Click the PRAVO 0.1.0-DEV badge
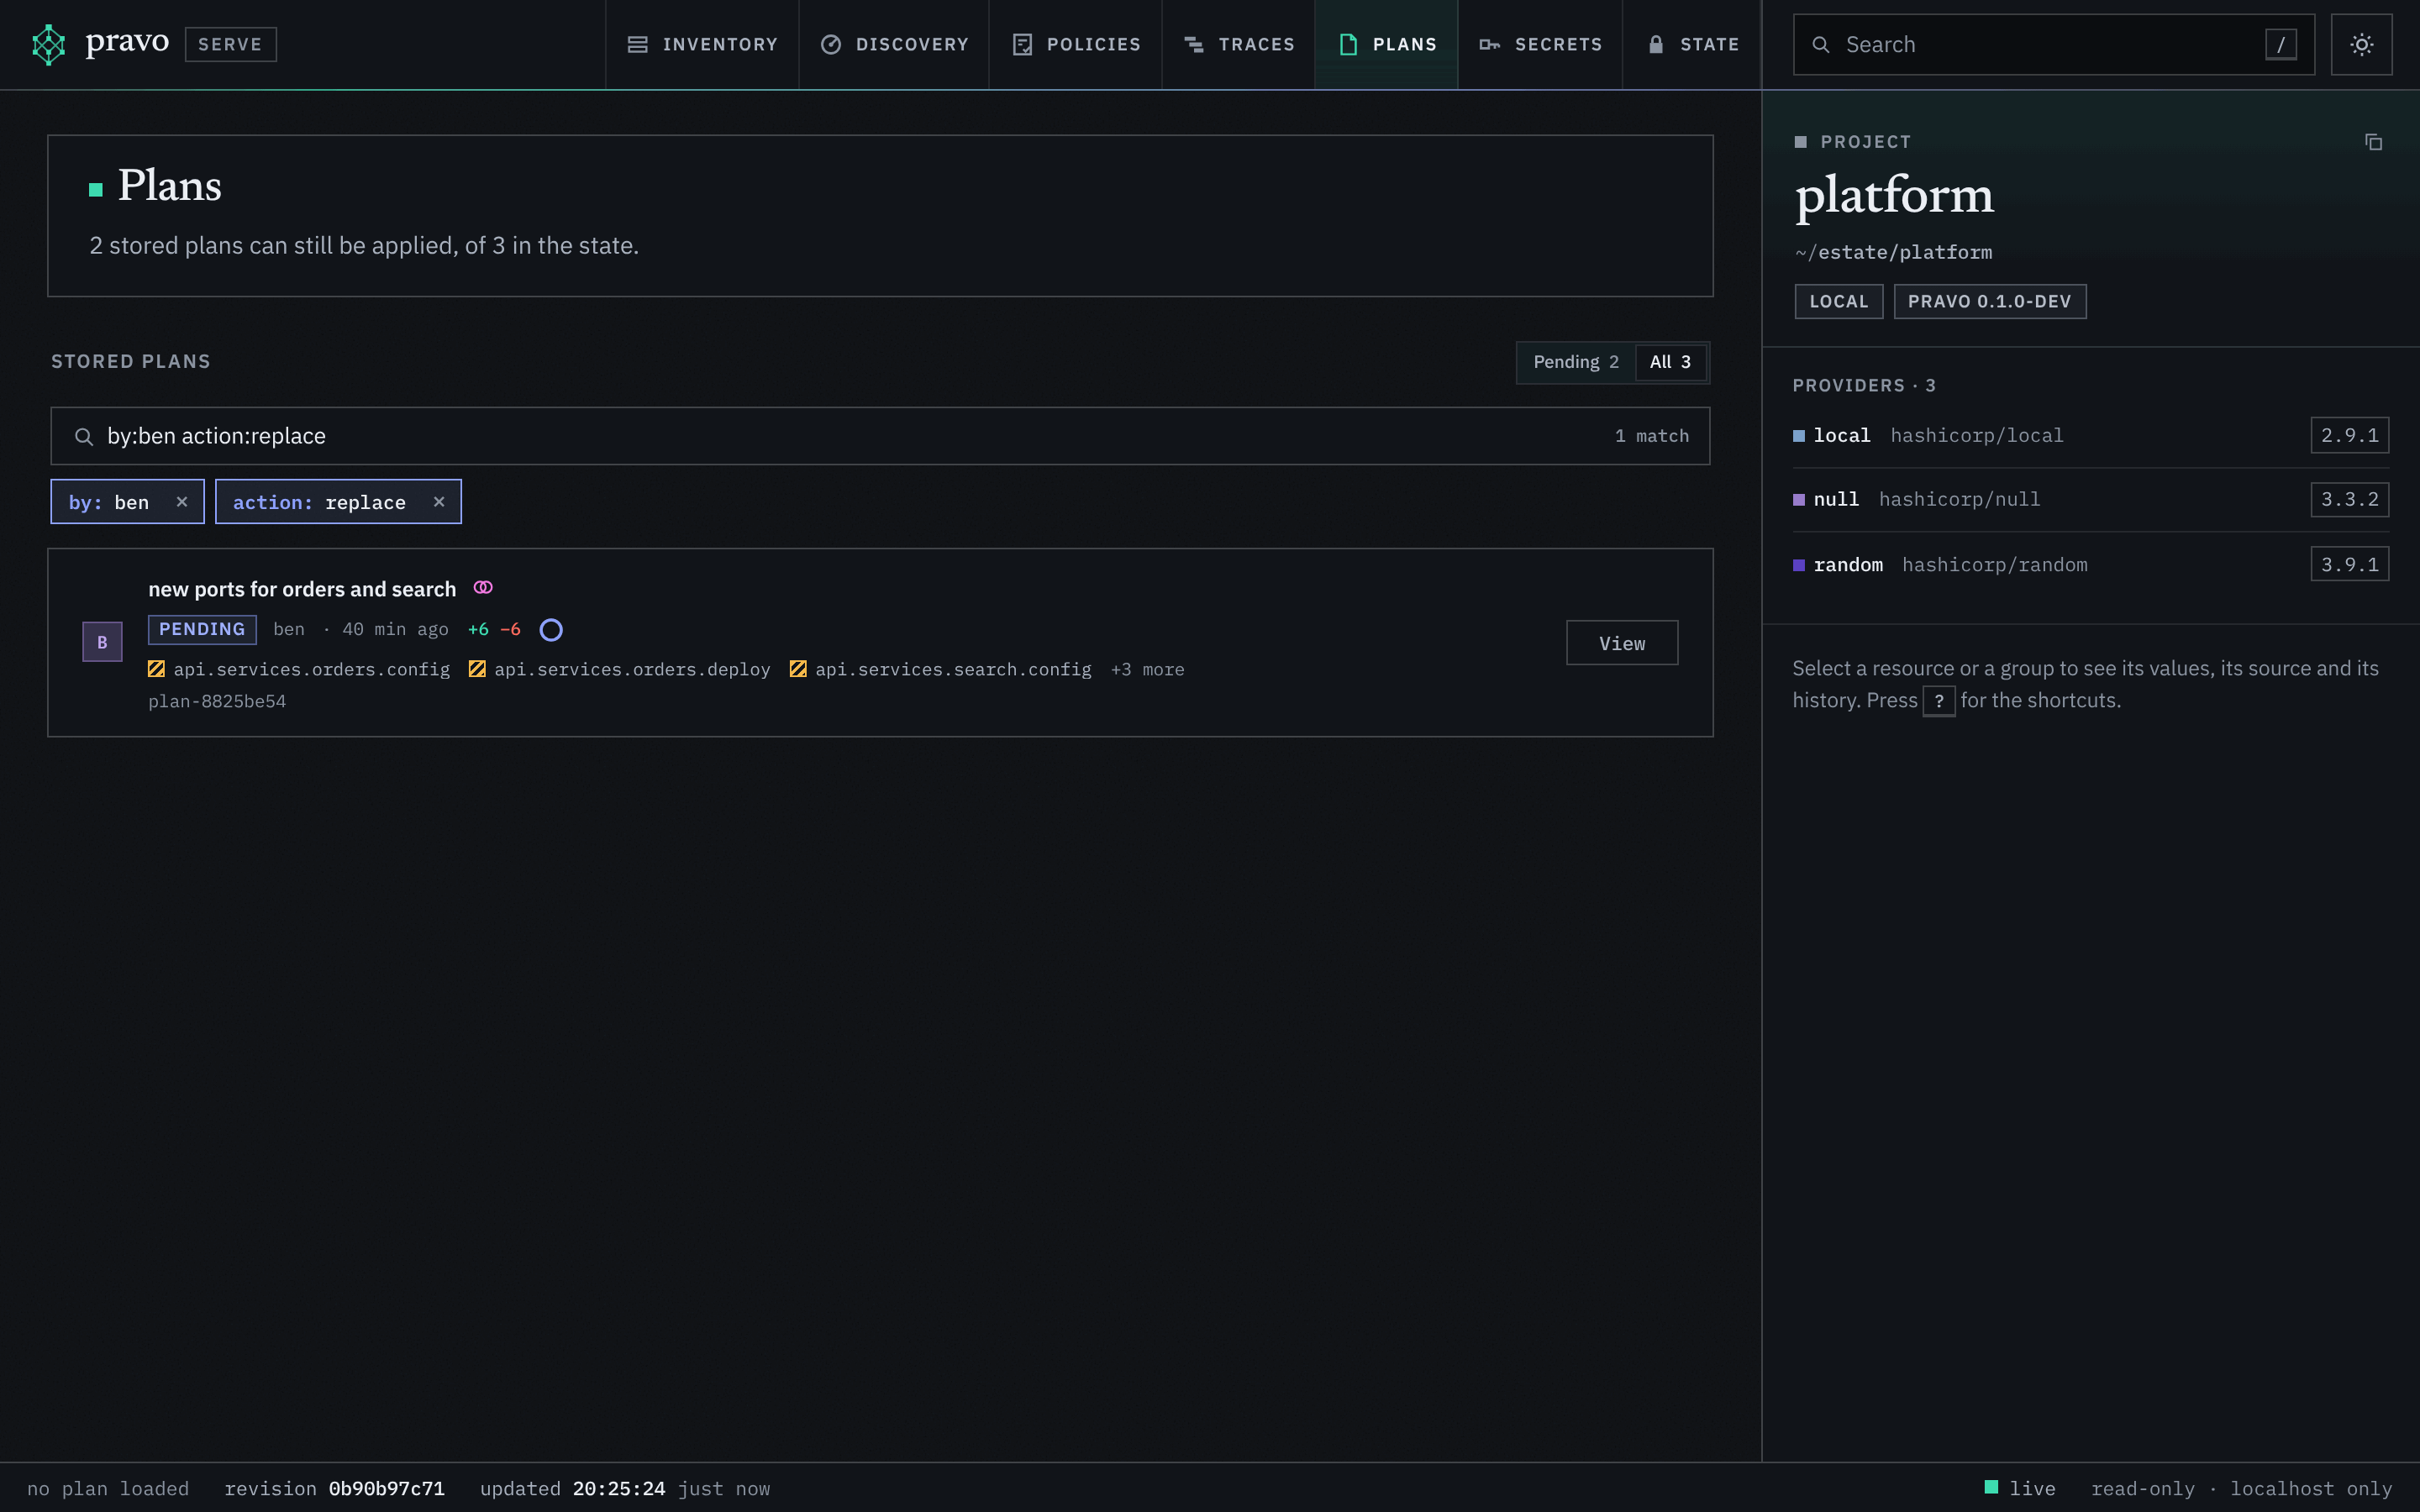Image resolution: width=2420 pixels, height=1512 pixels. click(1990, 301)
